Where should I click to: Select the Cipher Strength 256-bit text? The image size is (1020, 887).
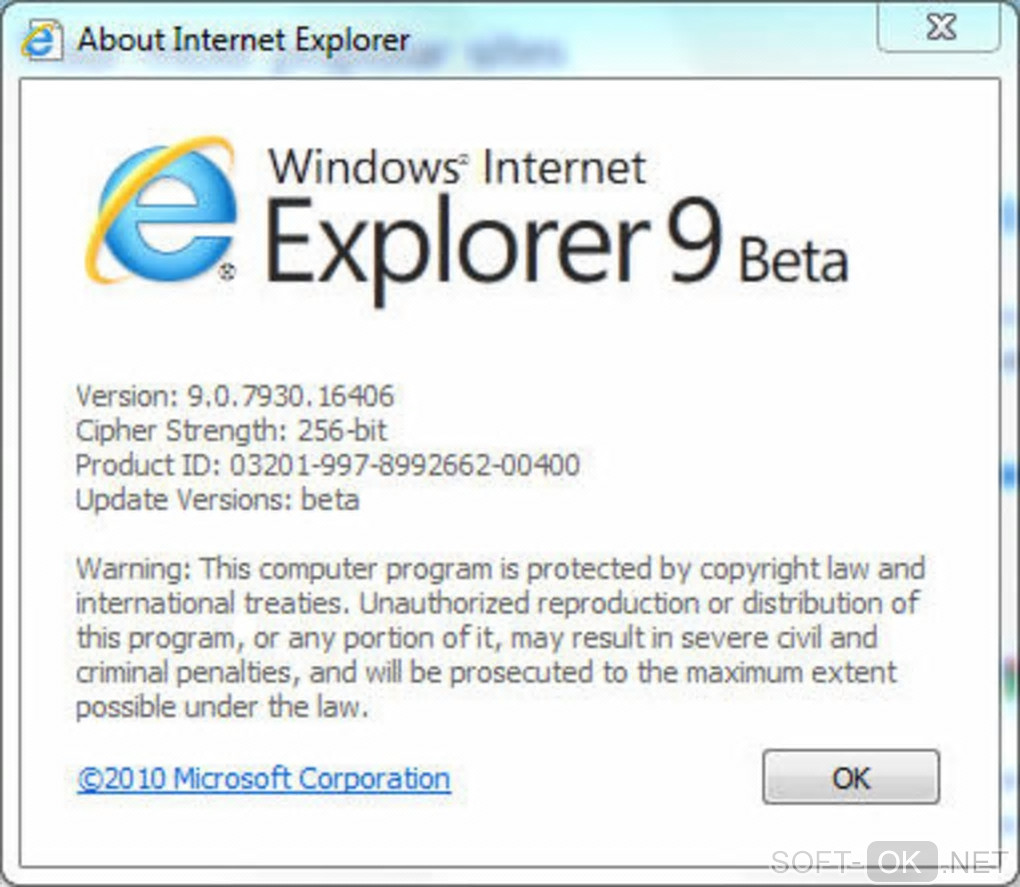[x=231, y=430]
